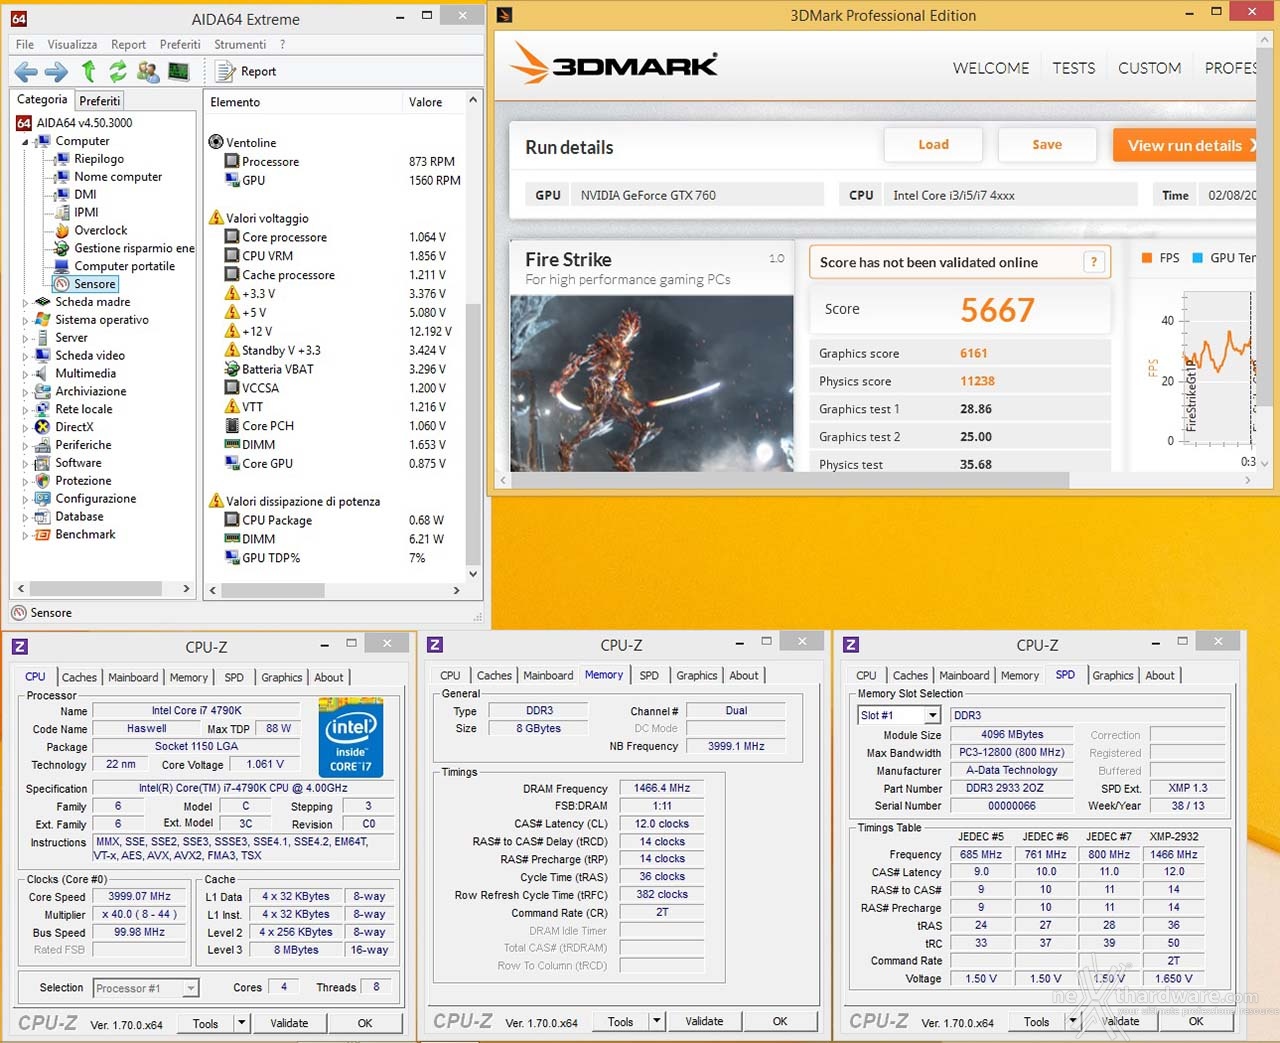Open Tools dropdown arrow in Memory CPU-Z
The image size is (1280, 1043).
click(x=656, y=1021)
